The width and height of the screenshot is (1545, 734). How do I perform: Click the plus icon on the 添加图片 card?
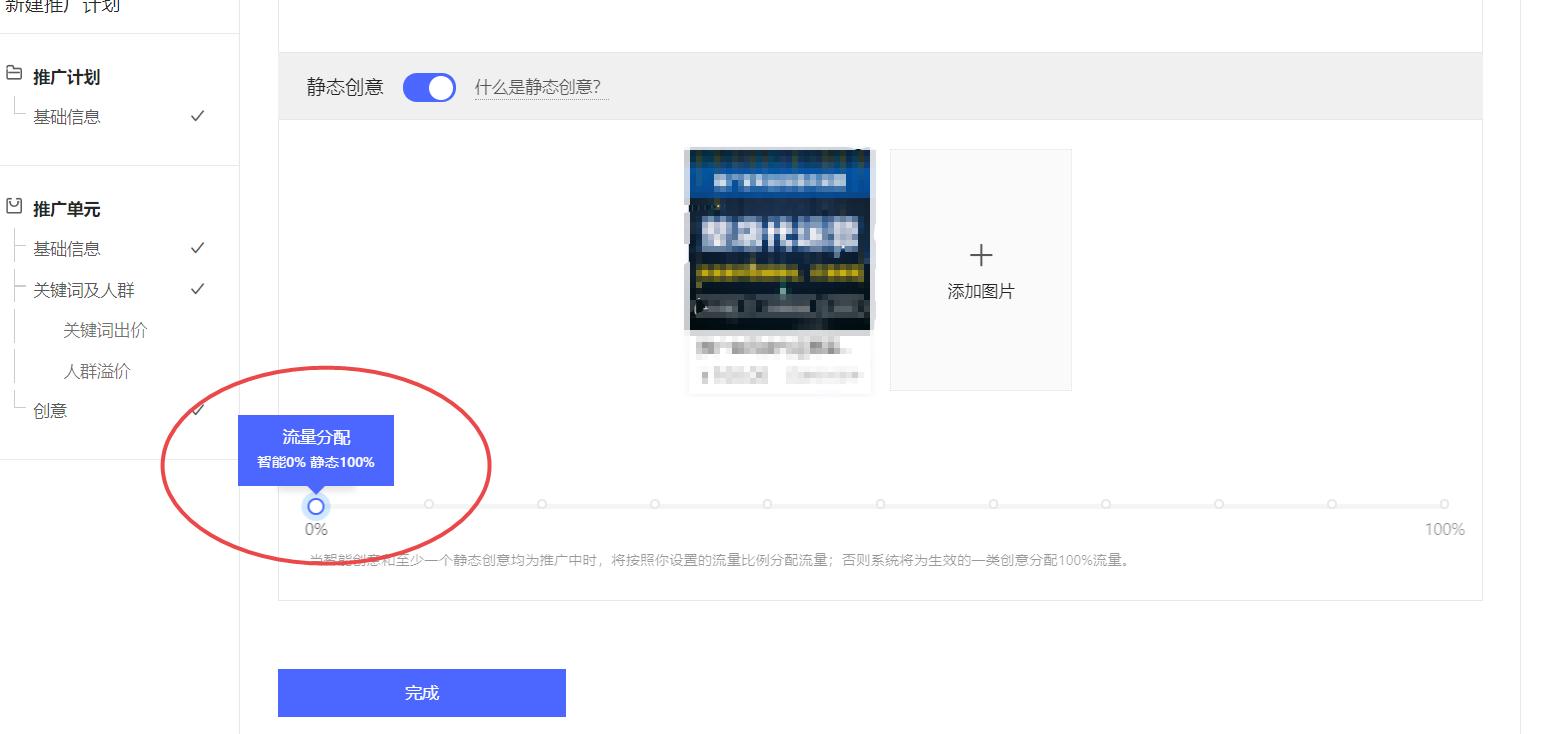(981, 254)
